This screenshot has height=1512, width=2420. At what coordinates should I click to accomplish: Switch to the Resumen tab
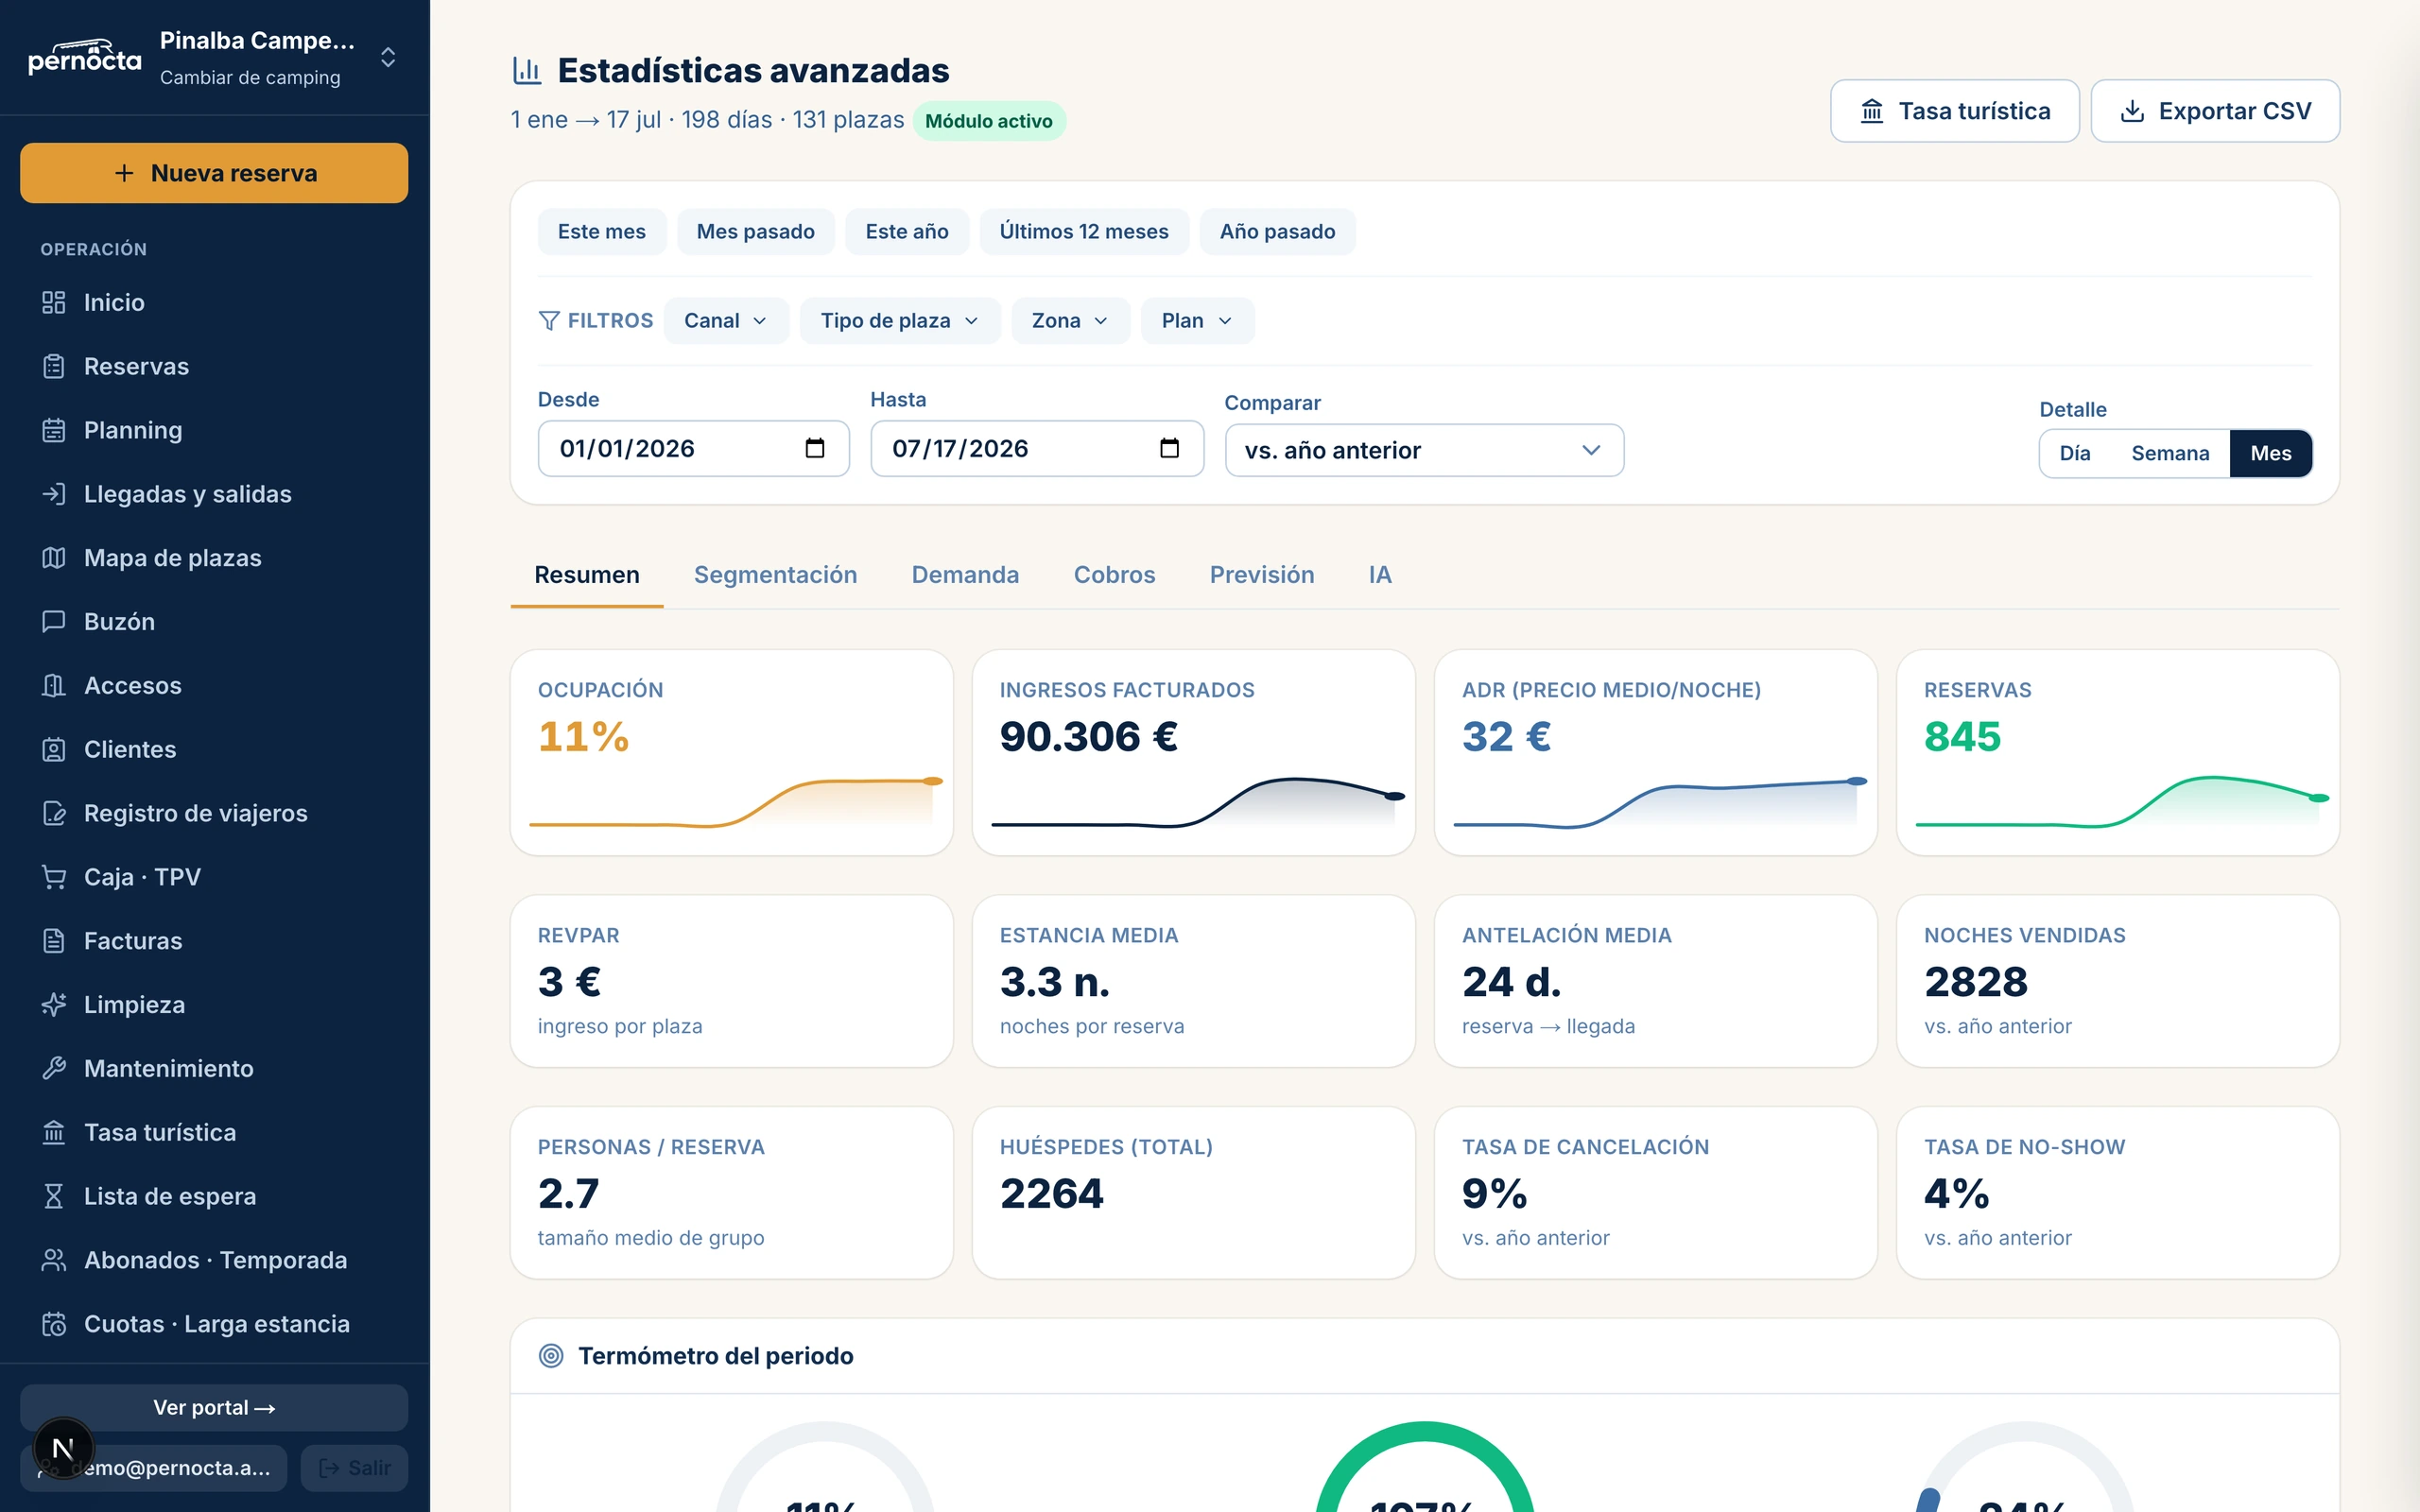coord(587,575)
